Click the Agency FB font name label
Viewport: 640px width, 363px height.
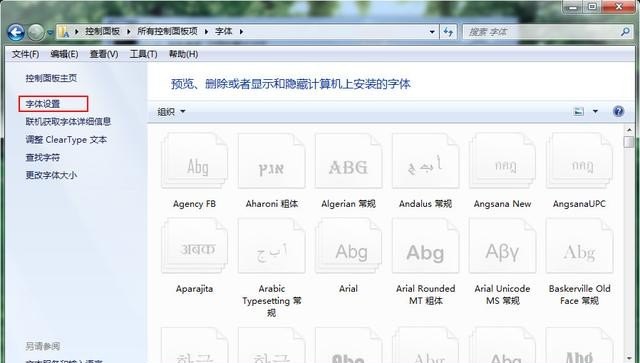194,204
